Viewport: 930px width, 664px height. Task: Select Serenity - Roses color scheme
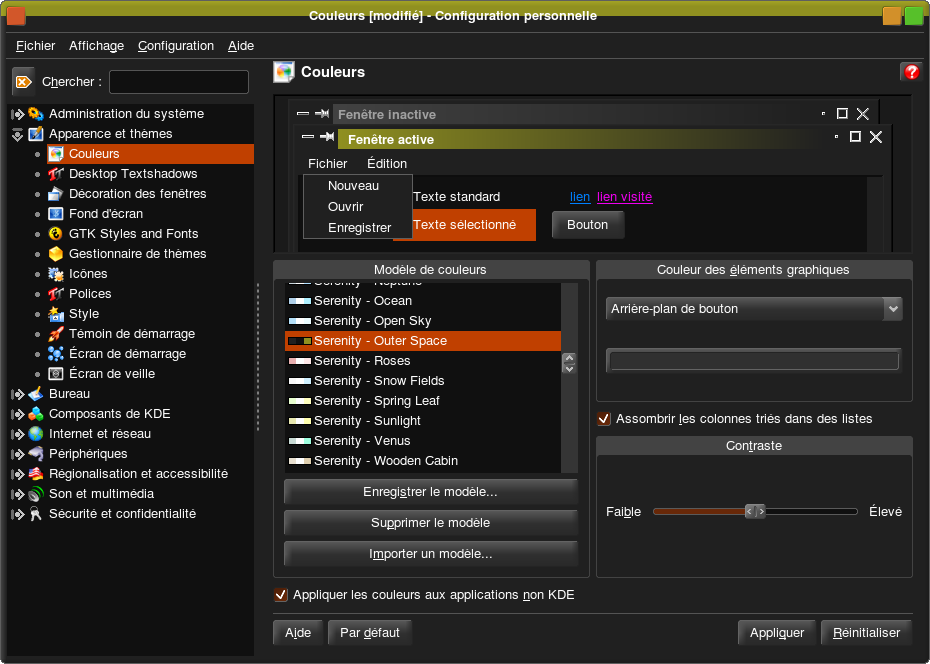pyautogui.click(x=423, y=361)
